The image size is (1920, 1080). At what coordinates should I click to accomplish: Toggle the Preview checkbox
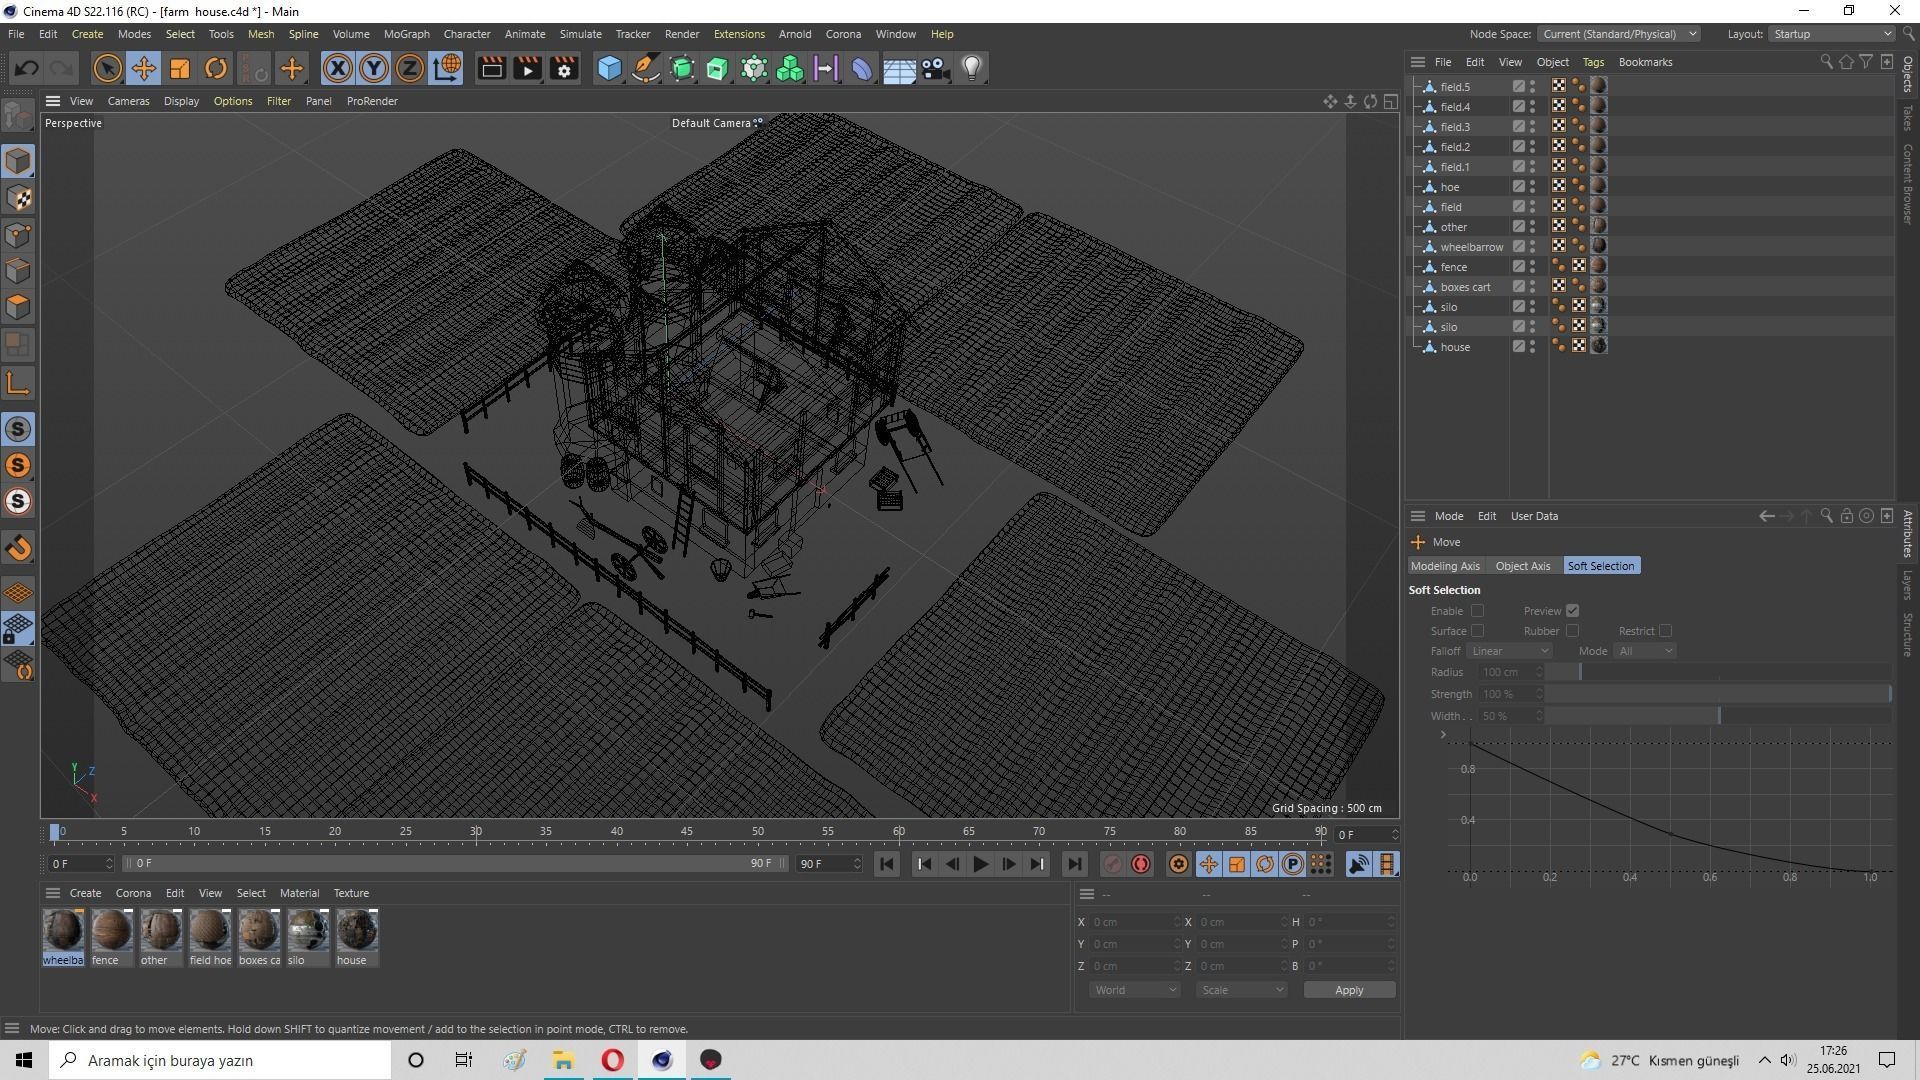click(1572, 611)
